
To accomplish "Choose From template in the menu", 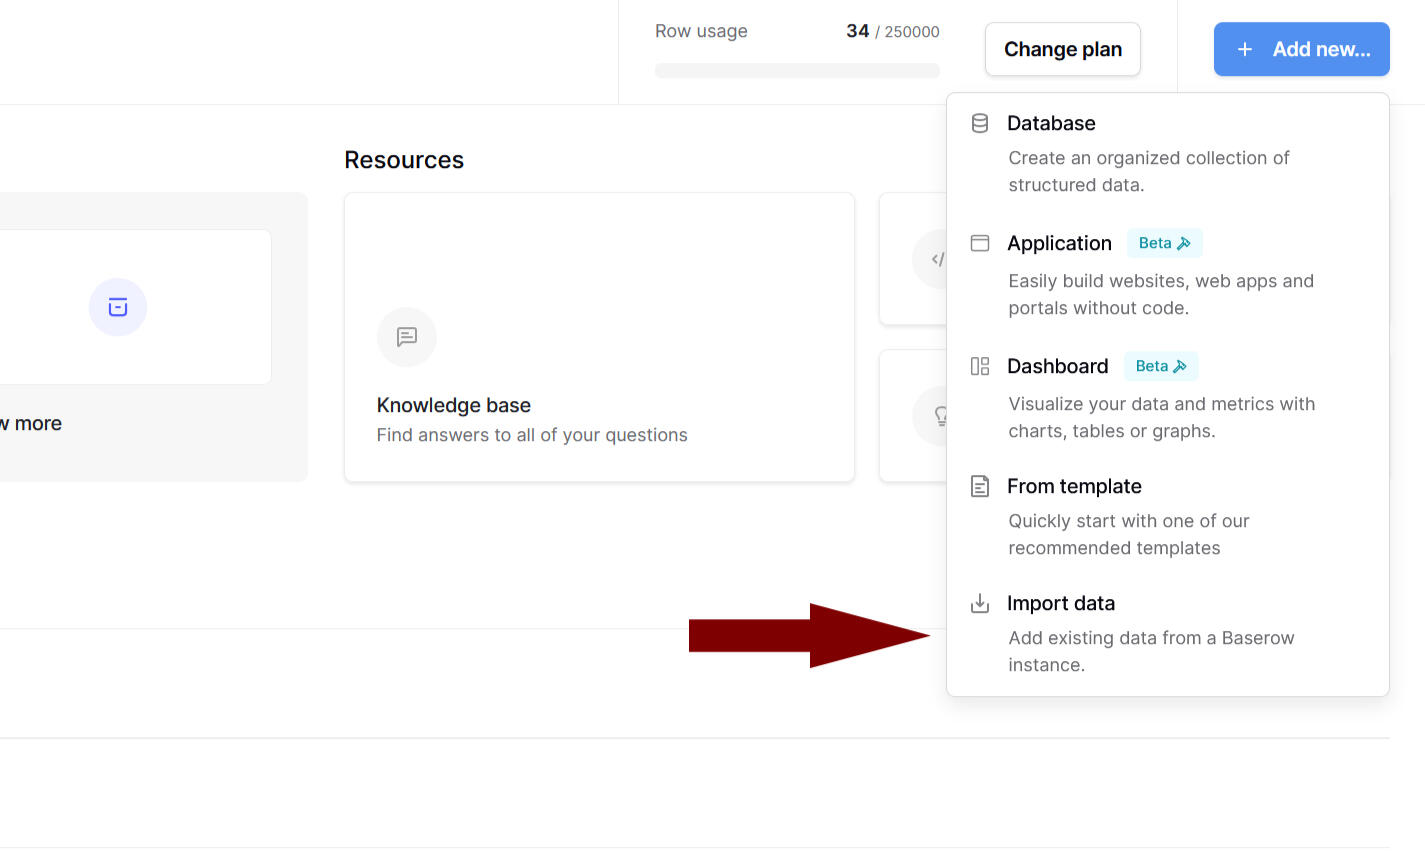I will (x=1168, y=516).
